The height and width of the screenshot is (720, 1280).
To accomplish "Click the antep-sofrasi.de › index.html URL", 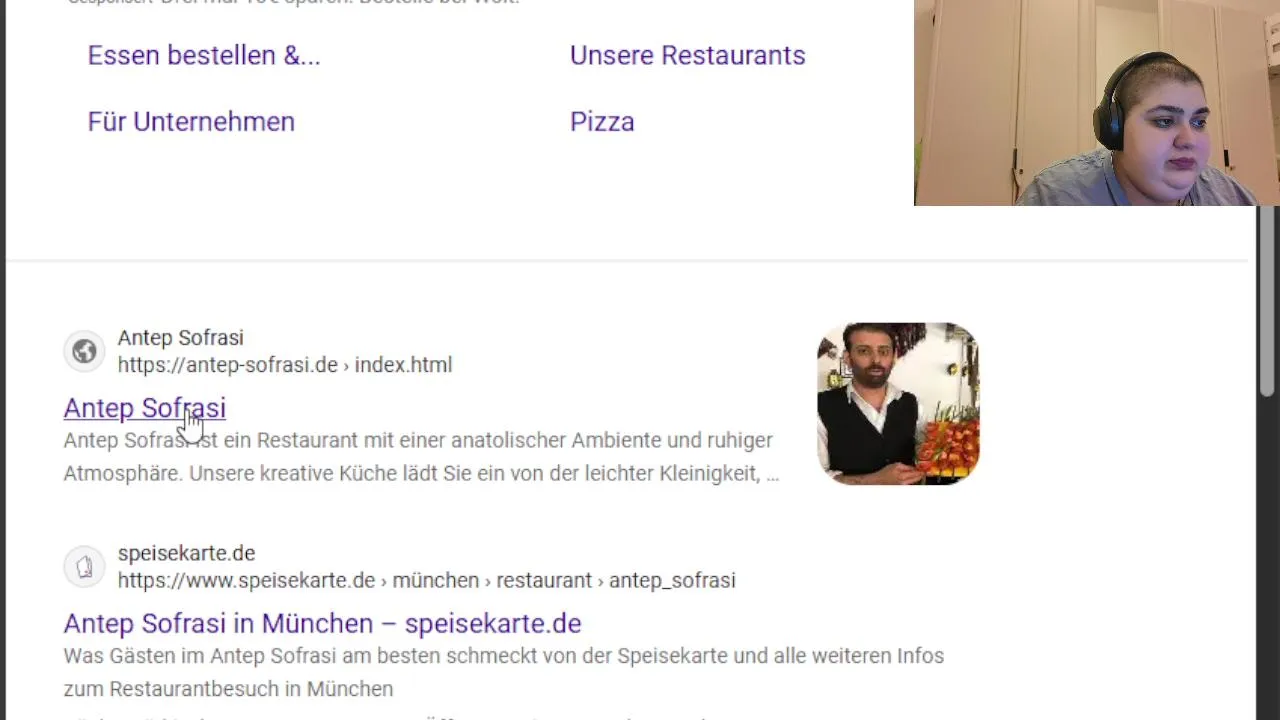I will tap(285, 365).
